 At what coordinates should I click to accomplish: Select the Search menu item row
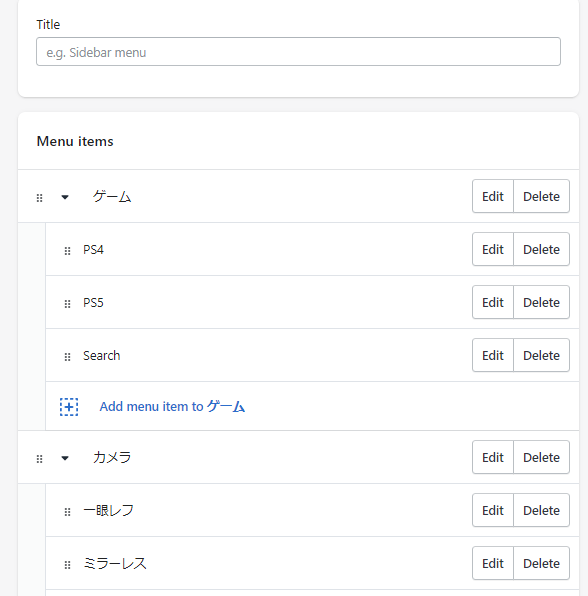312,355
